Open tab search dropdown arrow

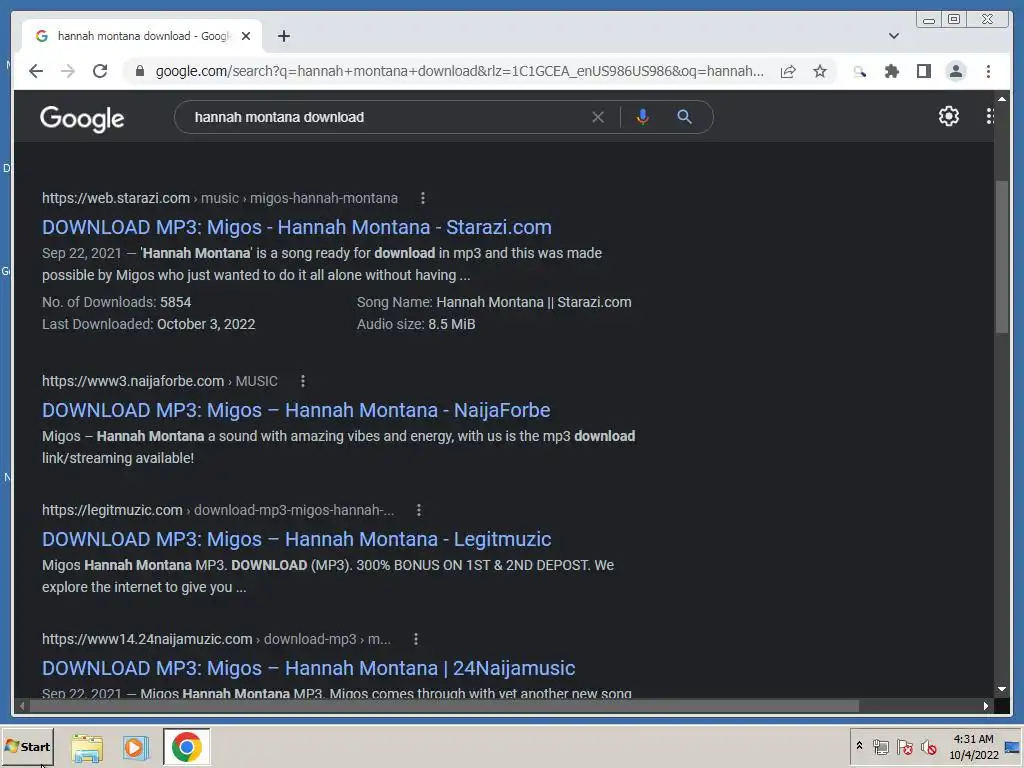click(x=894, y=36)
